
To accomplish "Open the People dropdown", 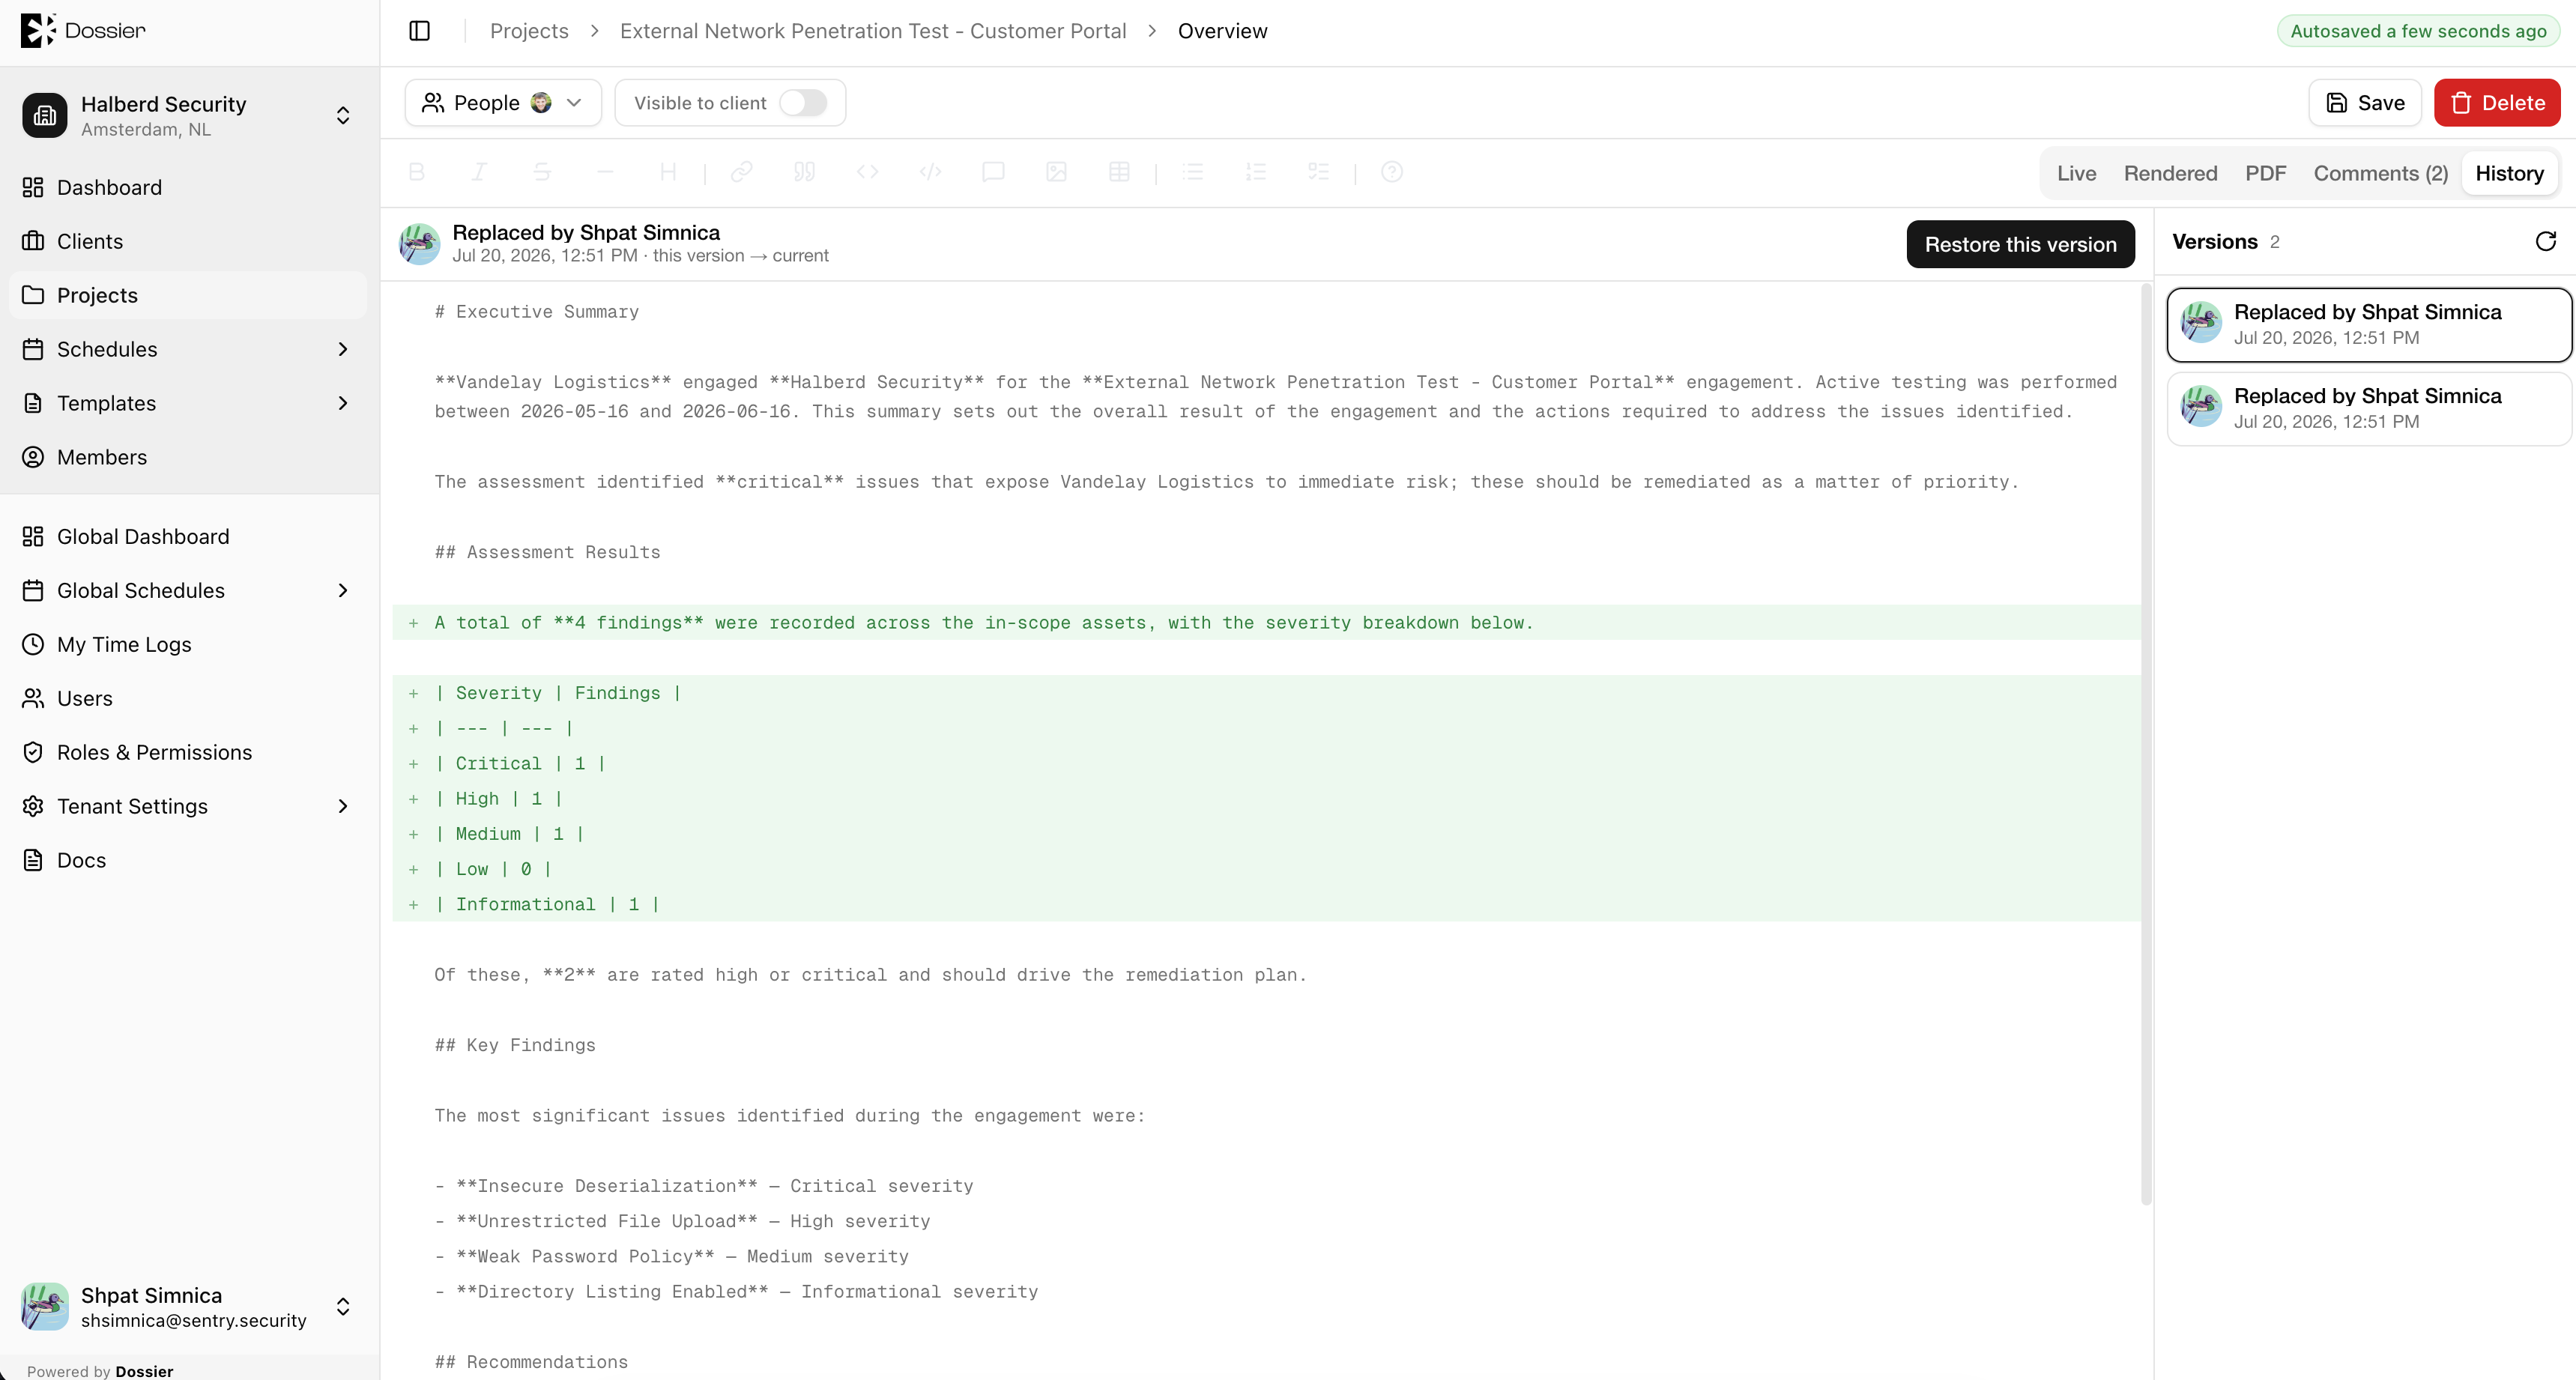I will coord(503,103).
